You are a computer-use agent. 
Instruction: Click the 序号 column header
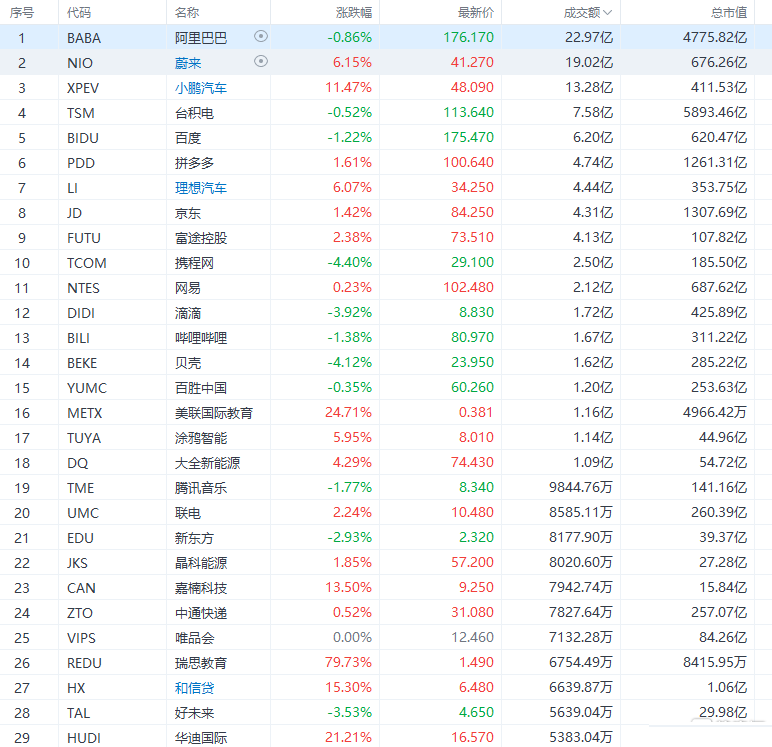pos(22,12)
